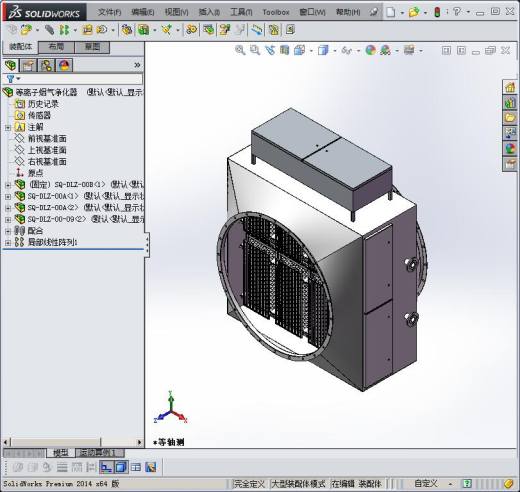Click the Appearances color ball in task pane

pyautogui.click(x=510, y=149)
